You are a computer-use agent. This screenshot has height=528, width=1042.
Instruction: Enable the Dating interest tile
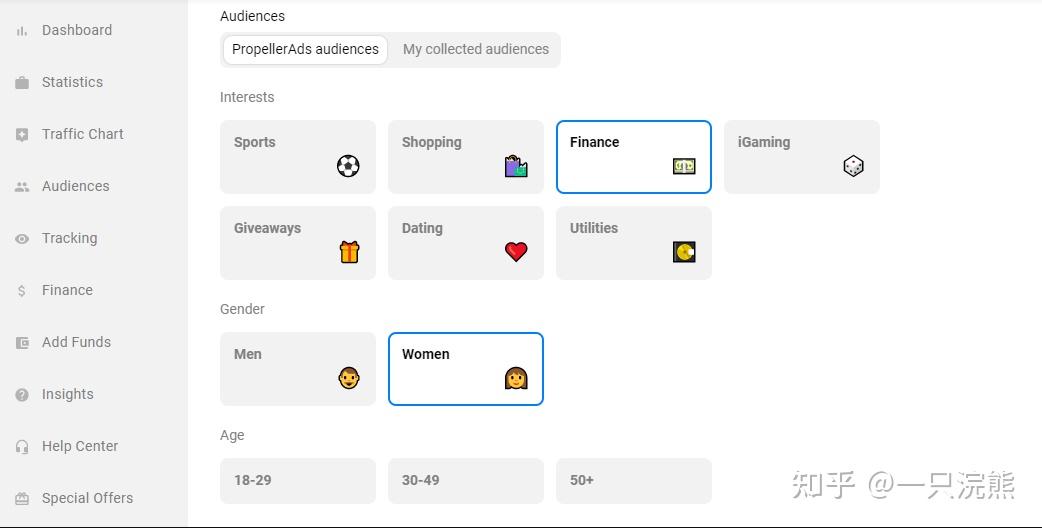pyautogui.click(x=465, y=243)
